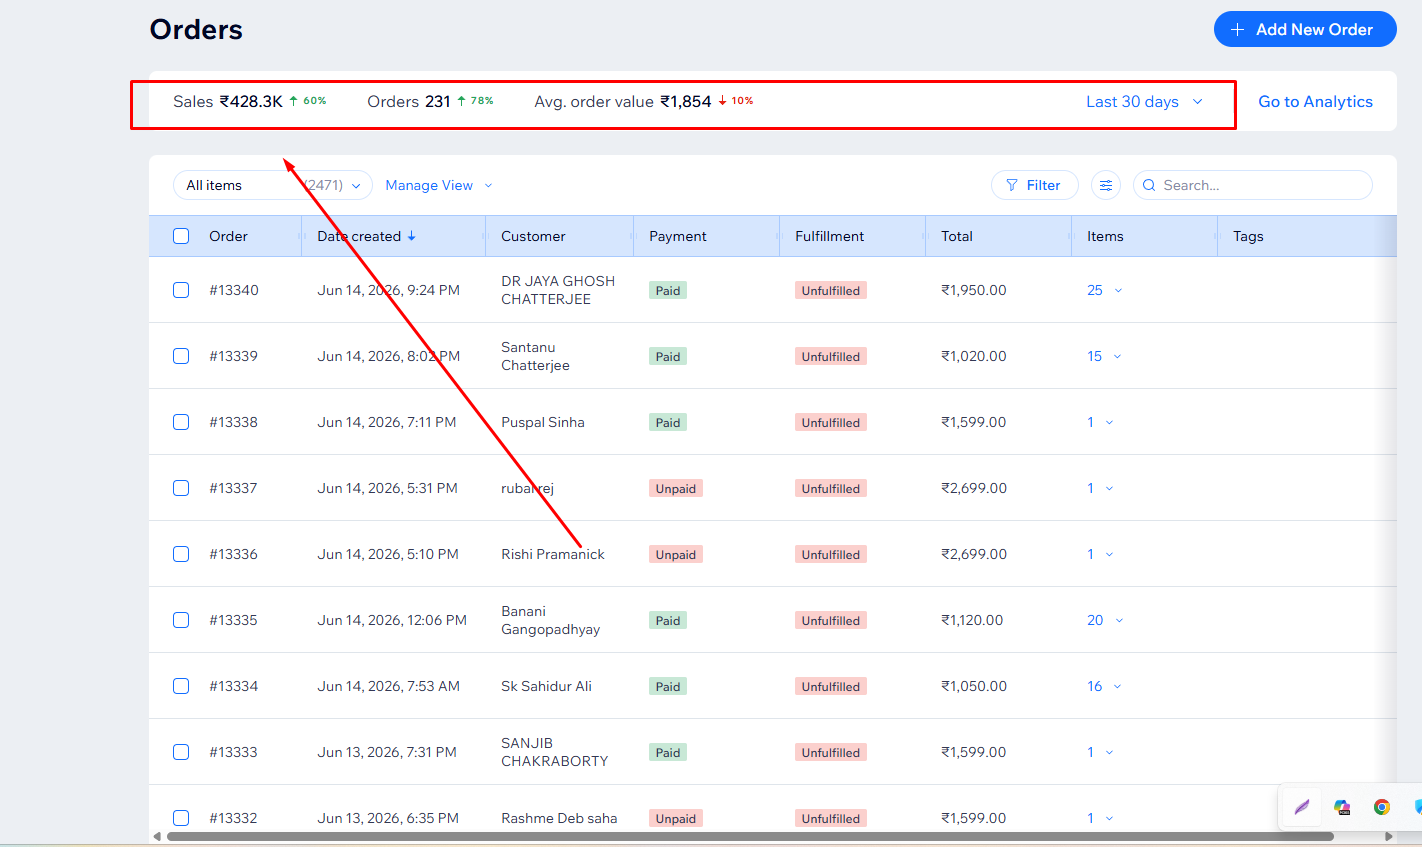
Task: Click the Paid badge for order #13334
Action: (668, 686)
